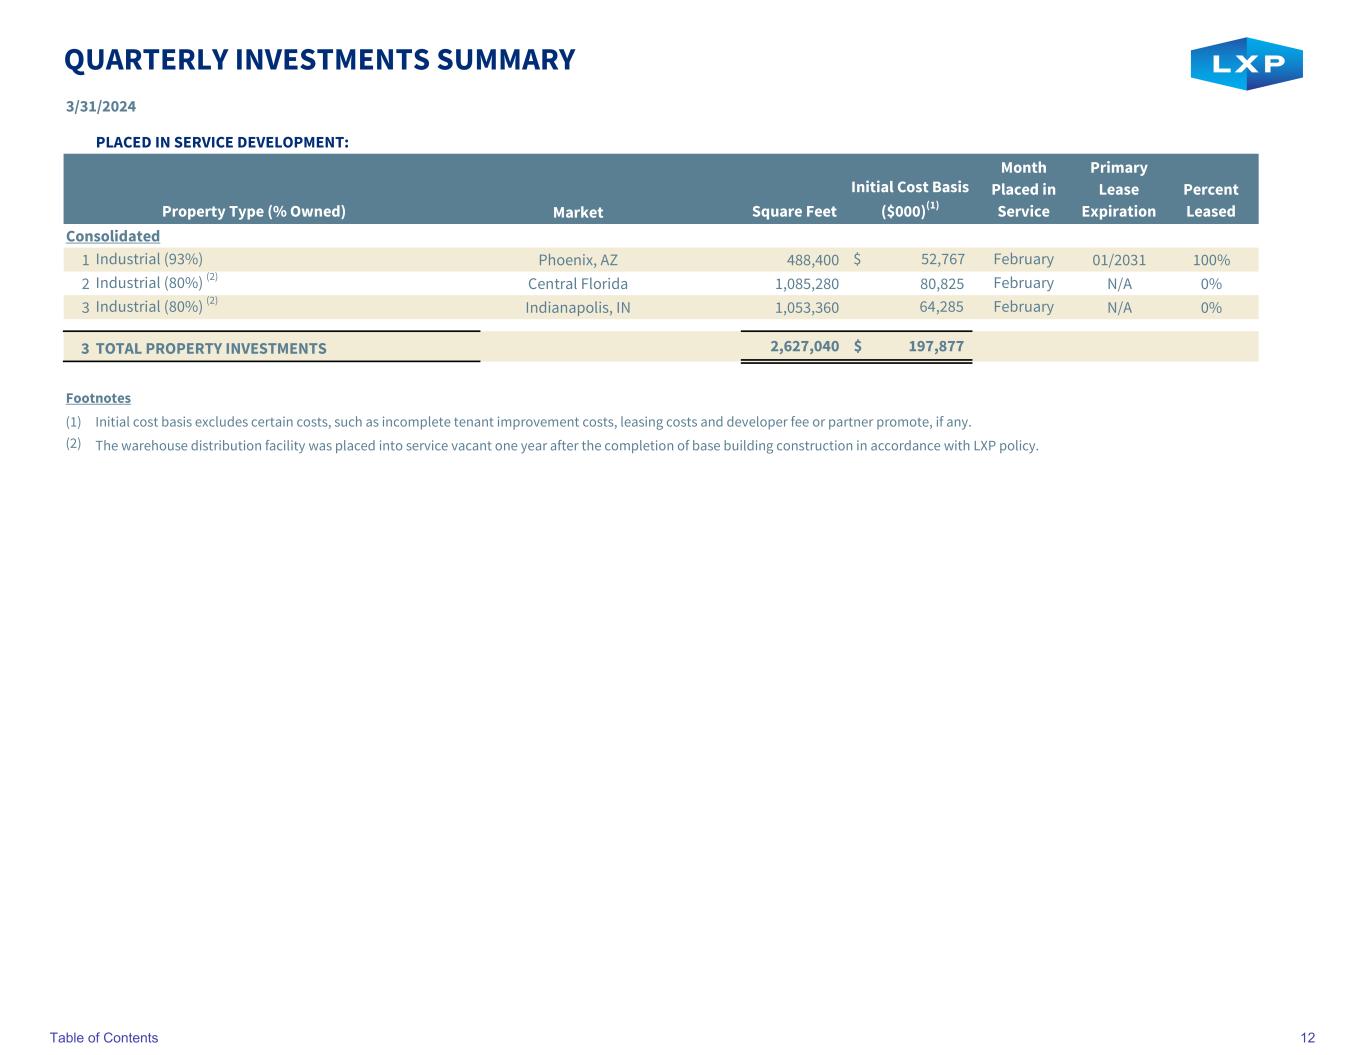The image size is (1365, 1055).
Task: Click the 2,627,040 total square feet value
Action: tap(804, 347)
